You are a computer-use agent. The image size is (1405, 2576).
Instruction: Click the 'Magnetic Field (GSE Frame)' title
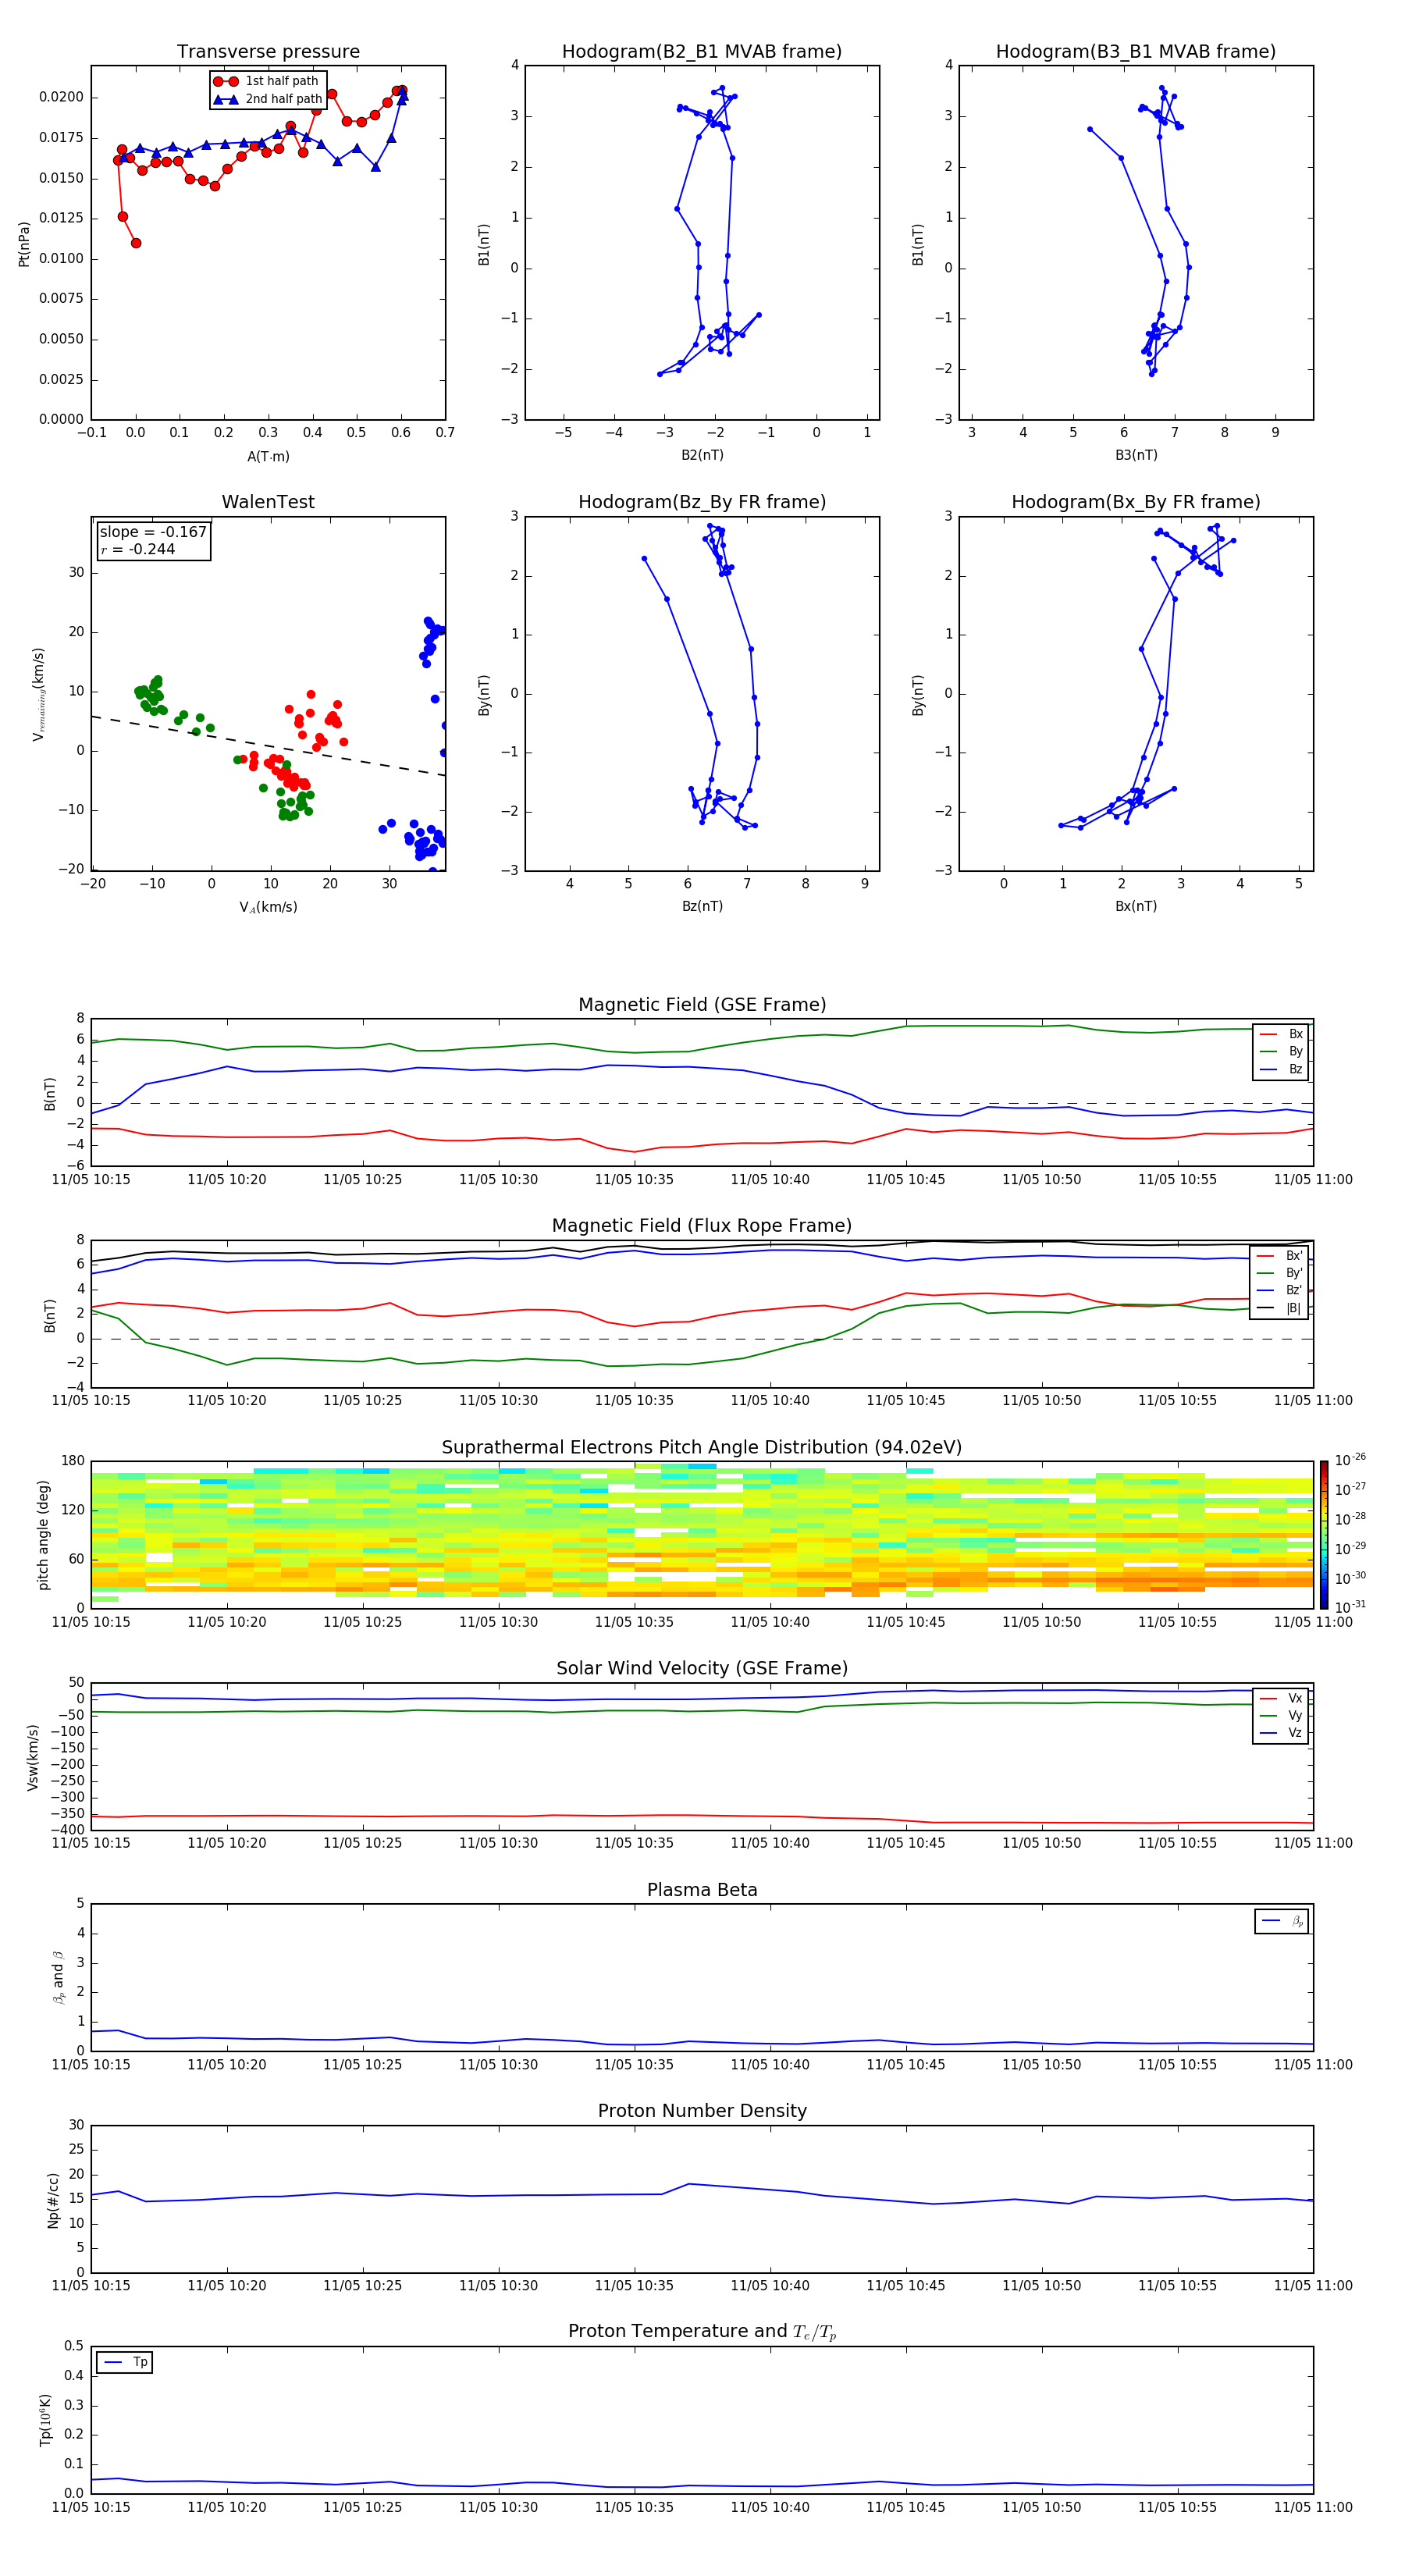click(x=702, y=1005)
